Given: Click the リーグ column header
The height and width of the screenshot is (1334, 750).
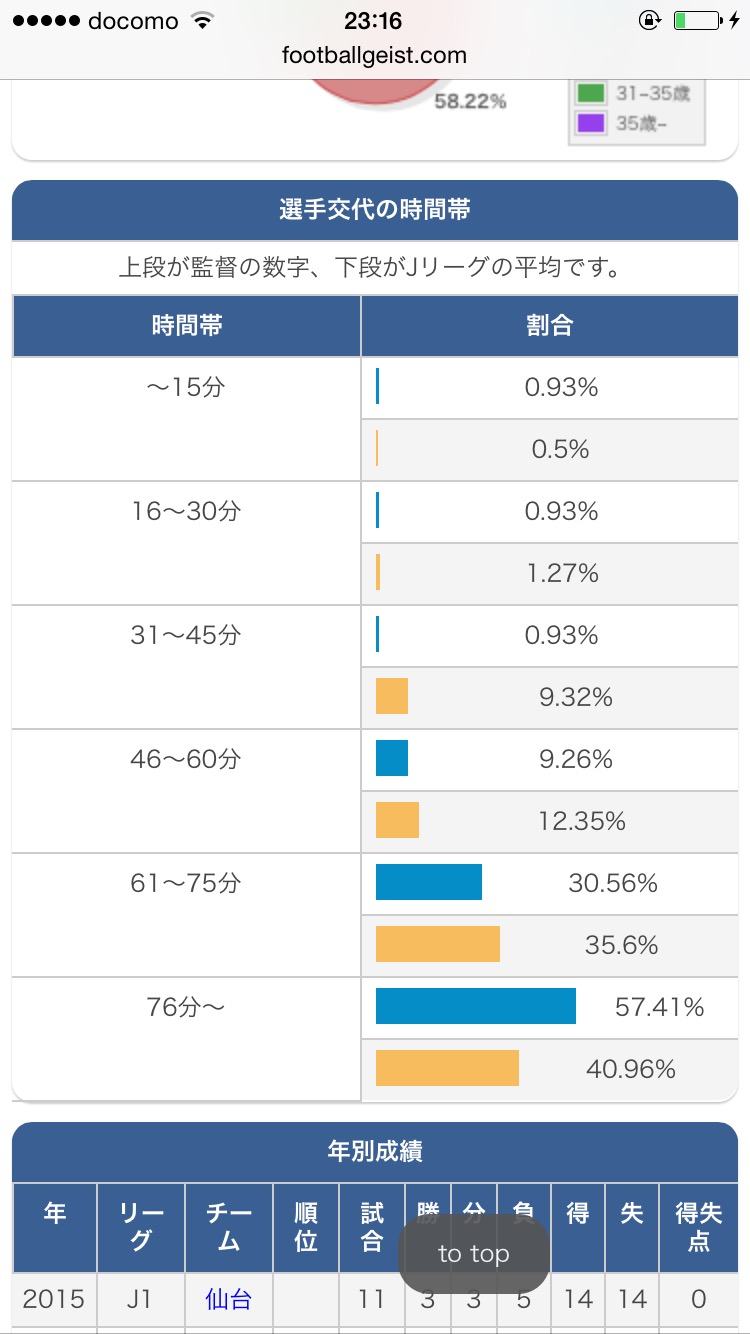Looking at the screenshot, I should 141,1227.
